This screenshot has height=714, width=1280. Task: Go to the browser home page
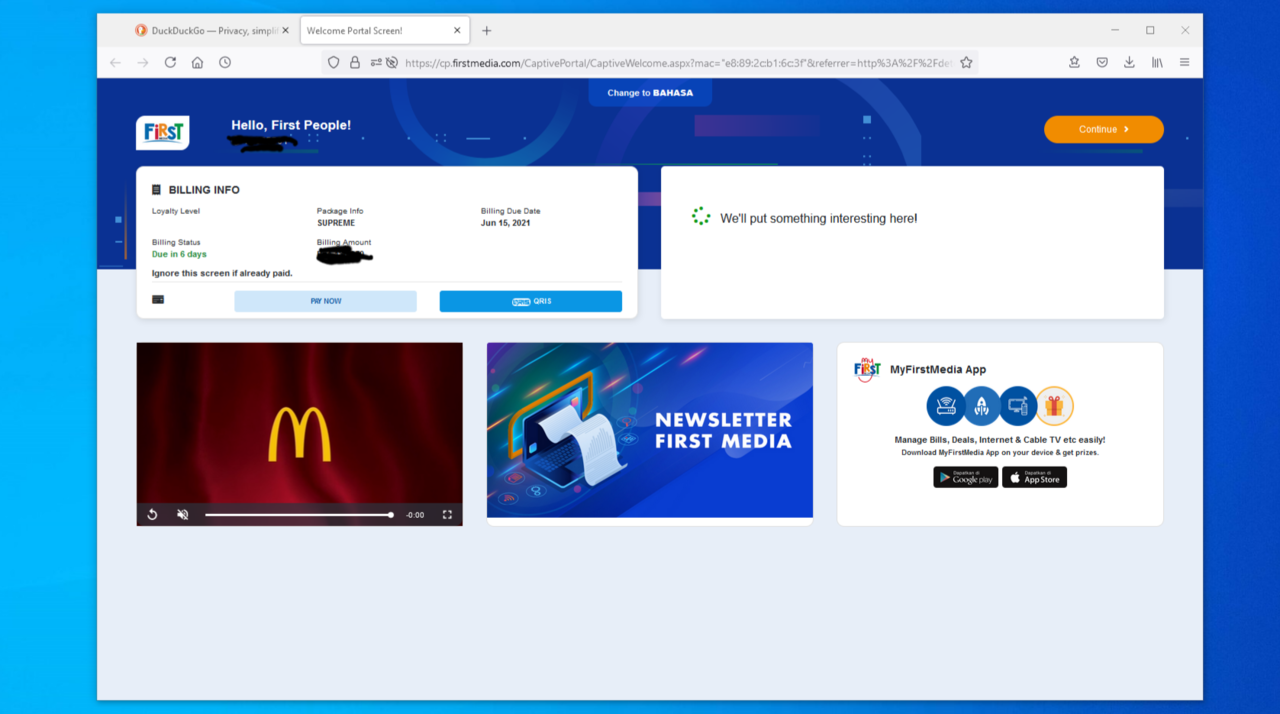point(197,62)
